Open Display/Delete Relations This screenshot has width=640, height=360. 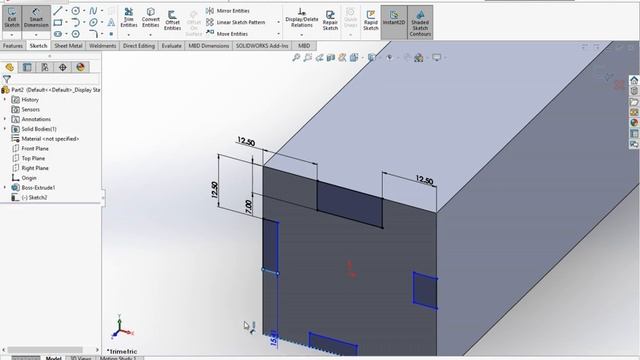[302, 18]
